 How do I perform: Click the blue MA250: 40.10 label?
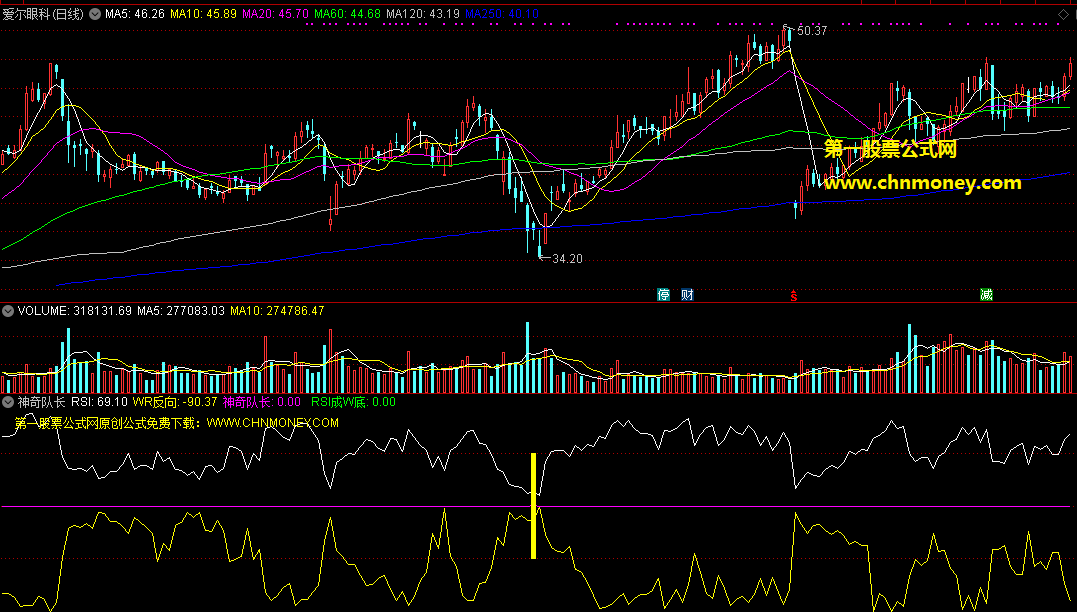coord(501,14)
